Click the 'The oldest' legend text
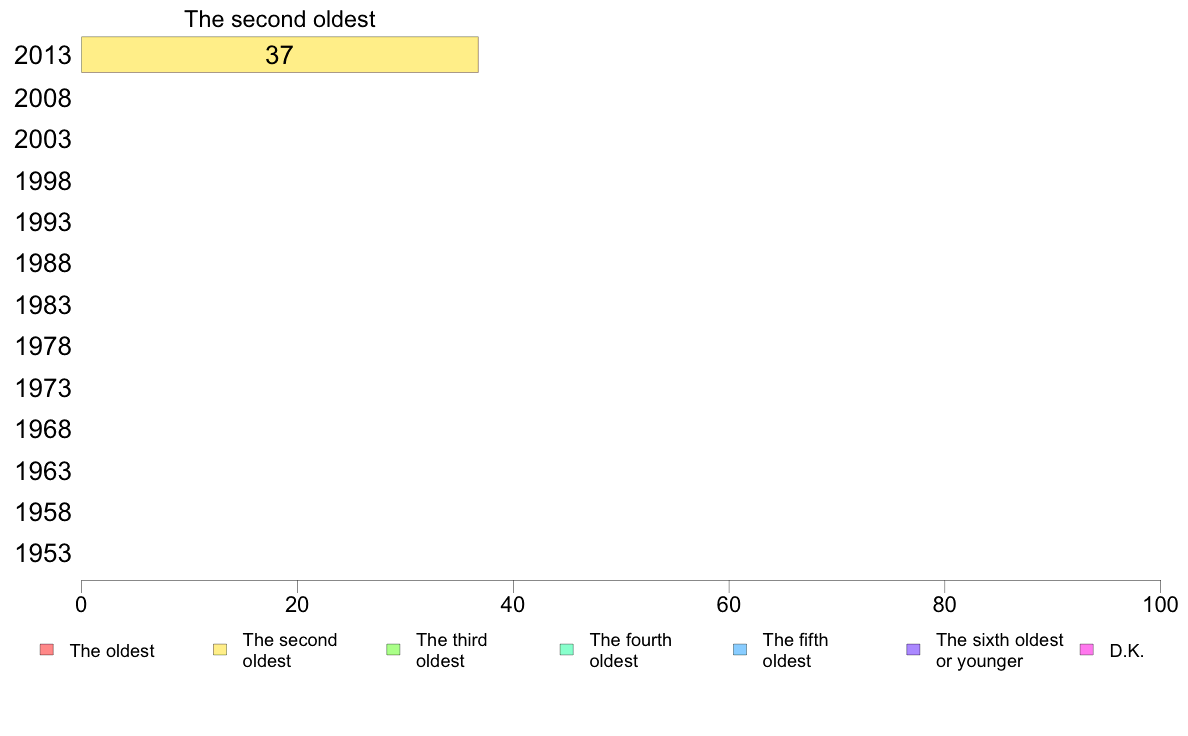The width and height of the screenshot is (1188, 736). tap(112, 651)
